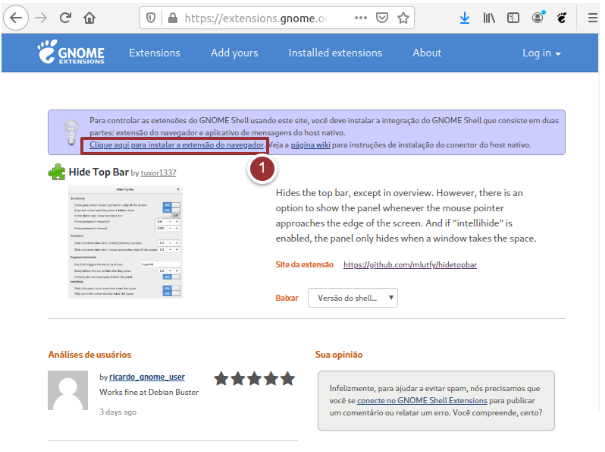Open the Add yours page
The height and width of the screenshot is (452, 605).
[234, 53]
